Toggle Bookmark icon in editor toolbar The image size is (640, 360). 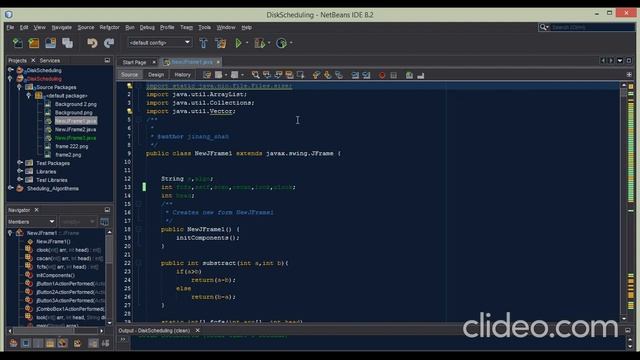[339, 75]
